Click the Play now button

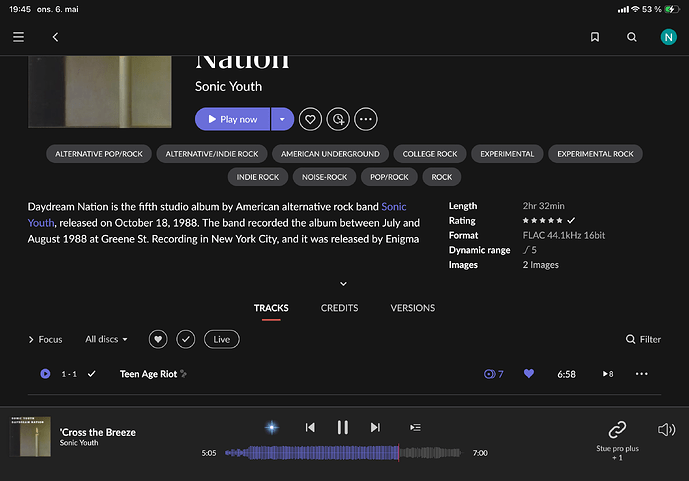[232, 119]
